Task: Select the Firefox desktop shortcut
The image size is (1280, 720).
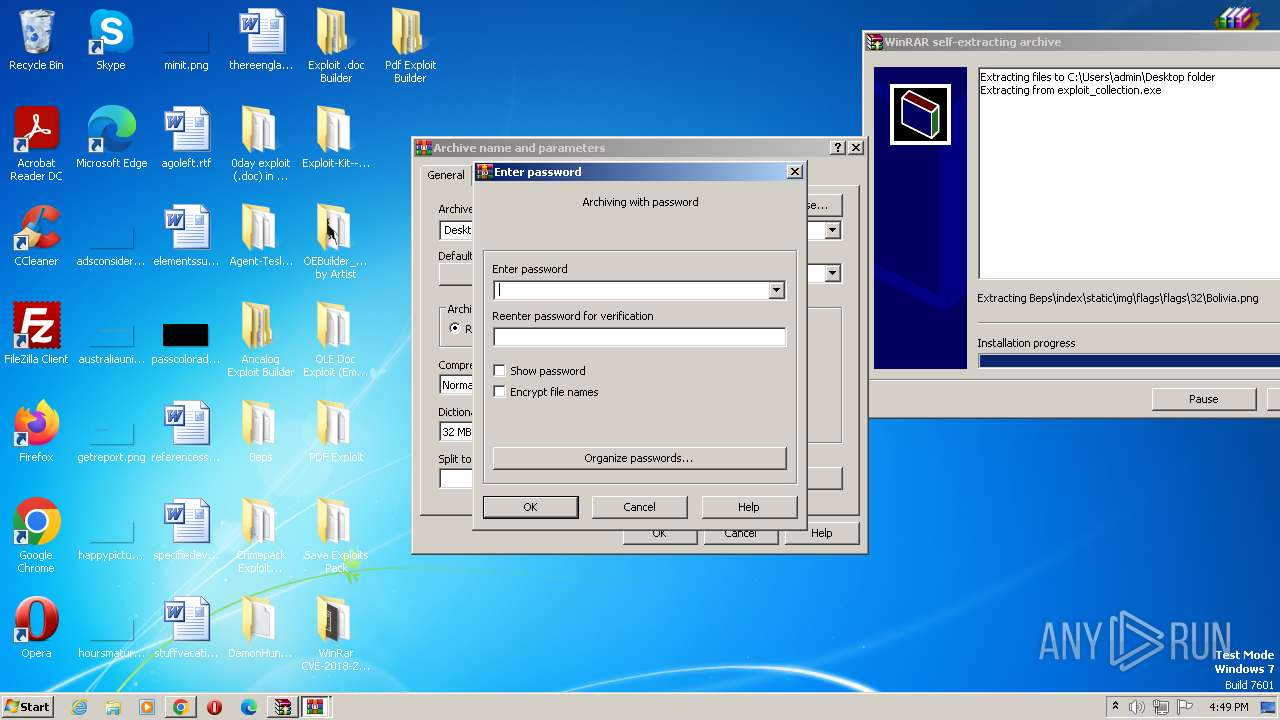Action: point(36,433)
